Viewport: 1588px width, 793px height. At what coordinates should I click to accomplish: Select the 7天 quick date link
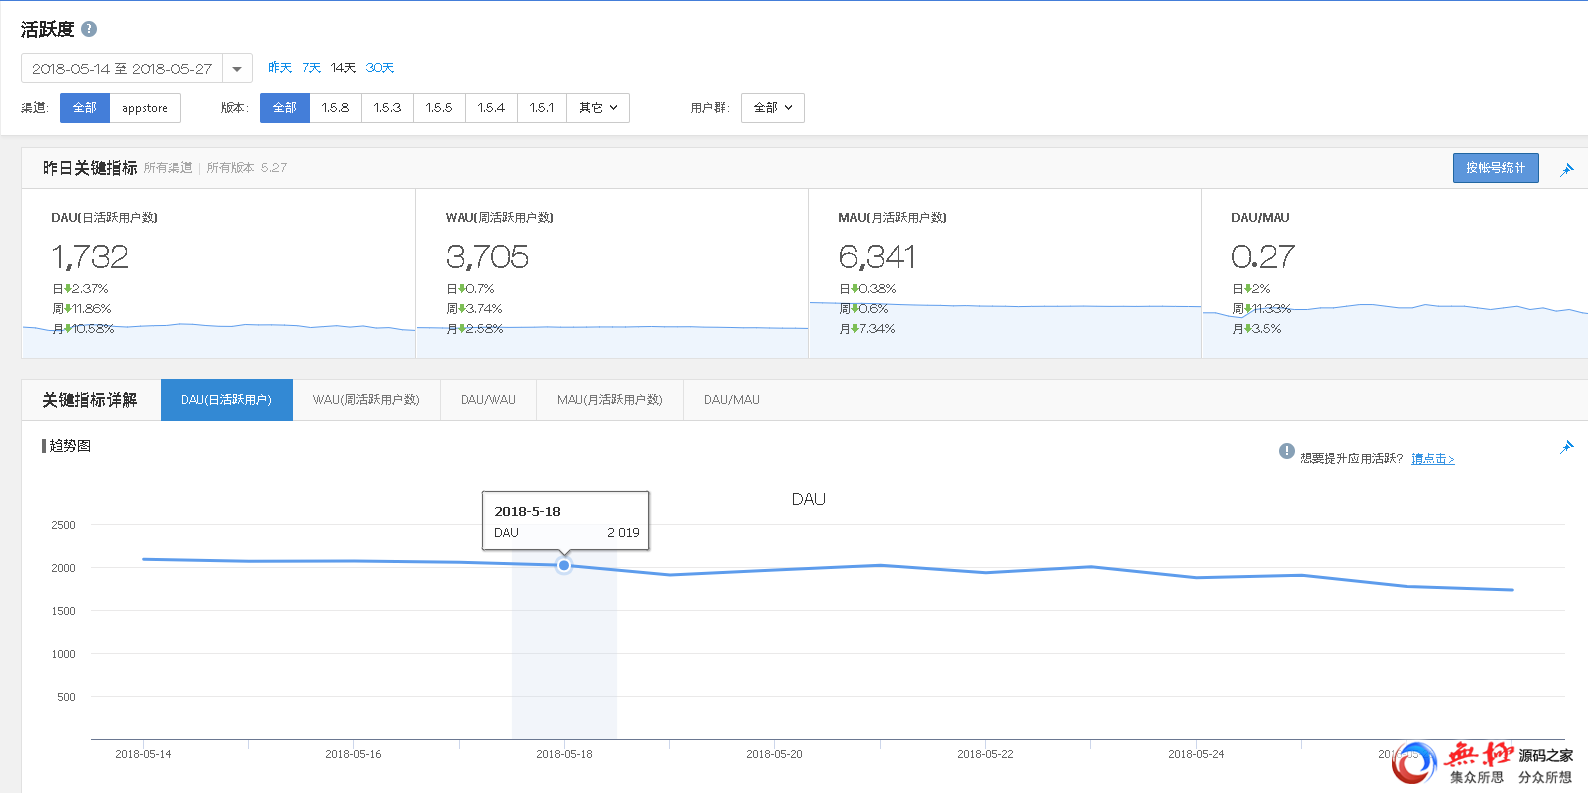coord(312,68)
